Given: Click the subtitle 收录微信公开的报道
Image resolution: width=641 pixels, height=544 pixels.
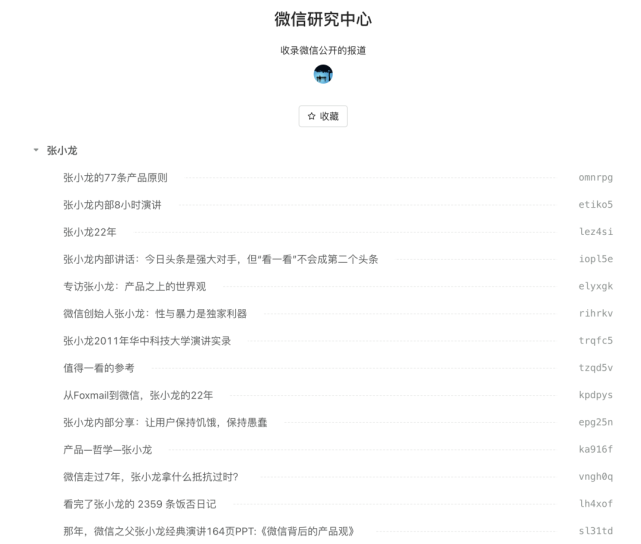Looking at the screenshot, I should (x=323, y=51).
